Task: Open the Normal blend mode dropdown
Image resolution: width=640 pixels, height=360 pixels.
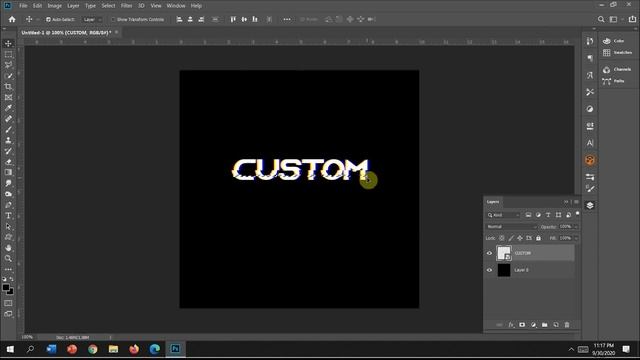Action: 511,227
